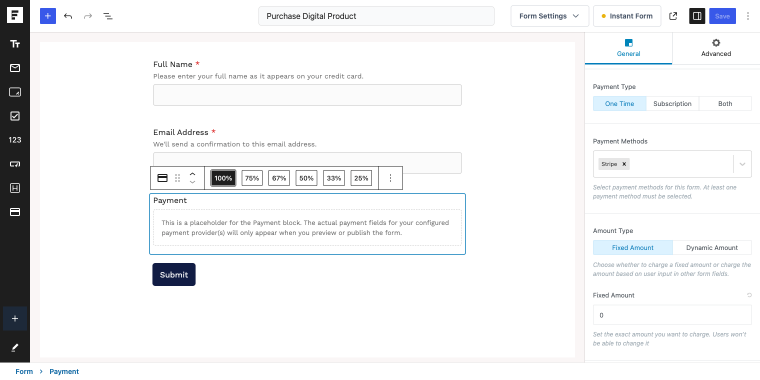This screenshot has width=760, height=380.
Task: Set block width to 100%
Action: pos(223,178)
